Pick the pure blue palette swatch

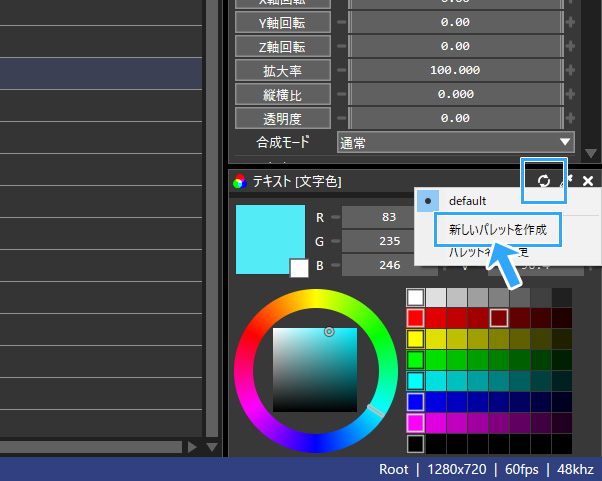(415, 402)
